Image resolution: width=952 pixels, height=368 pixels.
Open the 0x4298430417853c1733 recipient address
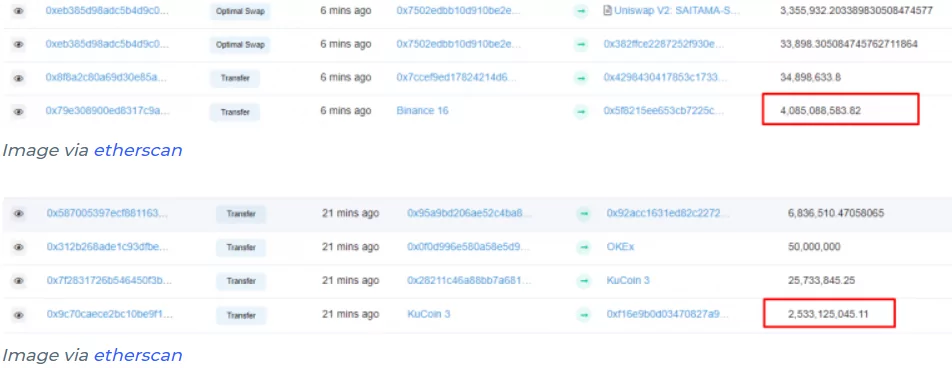pos(664,77)
